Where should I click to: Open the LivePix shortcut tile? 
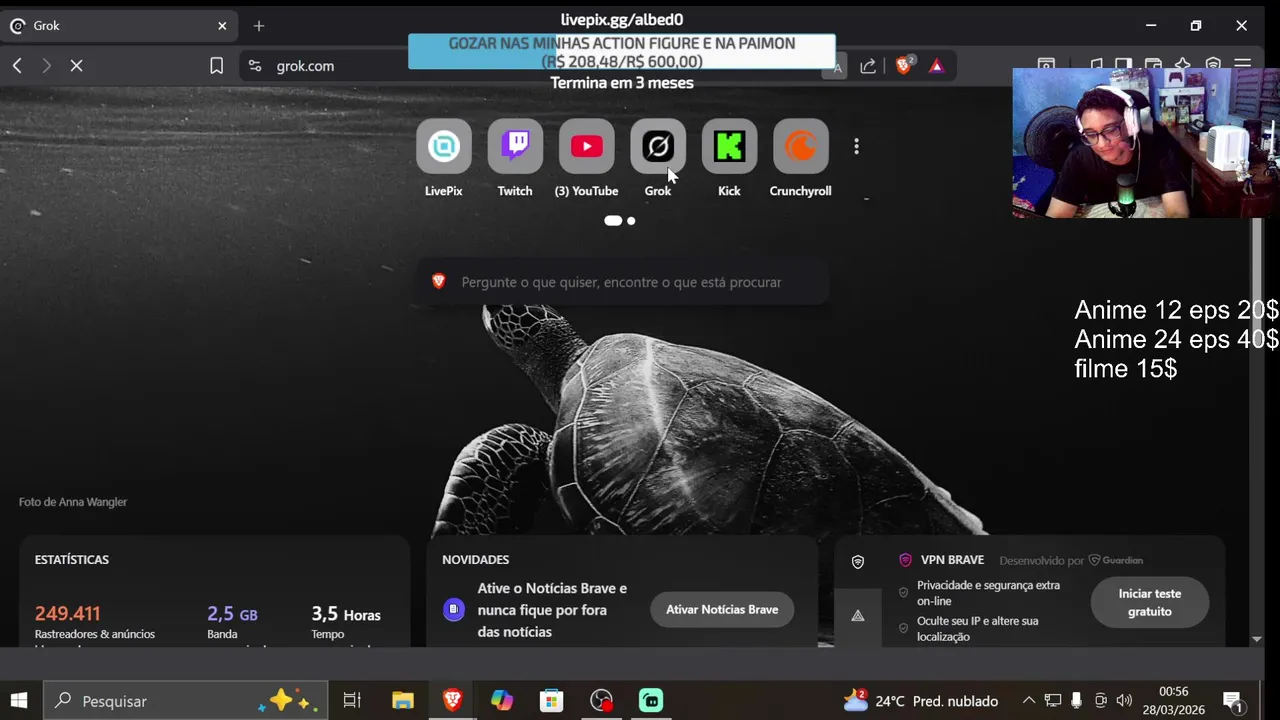point(443,147)
